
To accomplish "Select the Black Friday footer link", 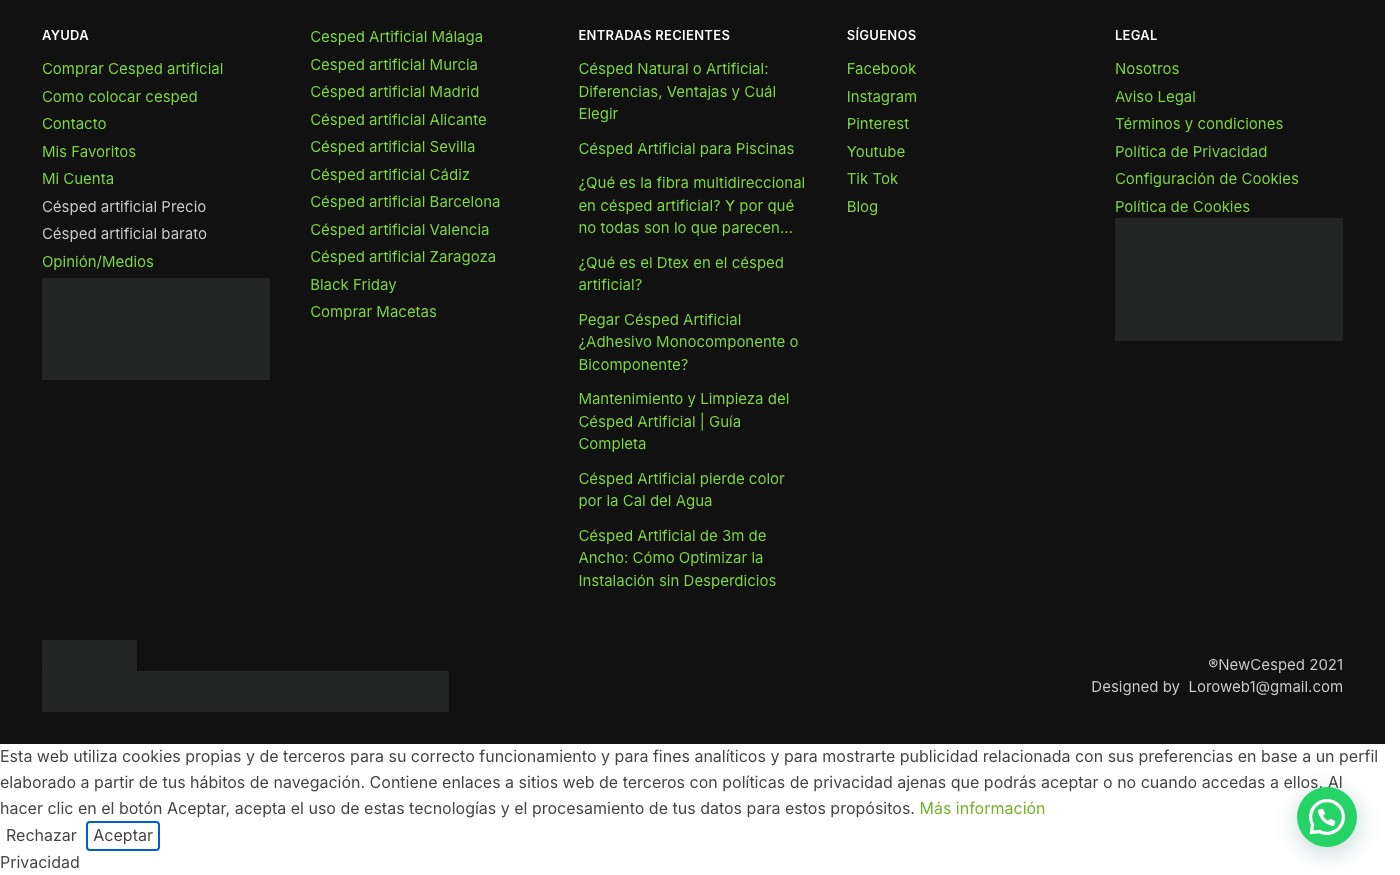I will pyautogui.click(x=353, y=285).
